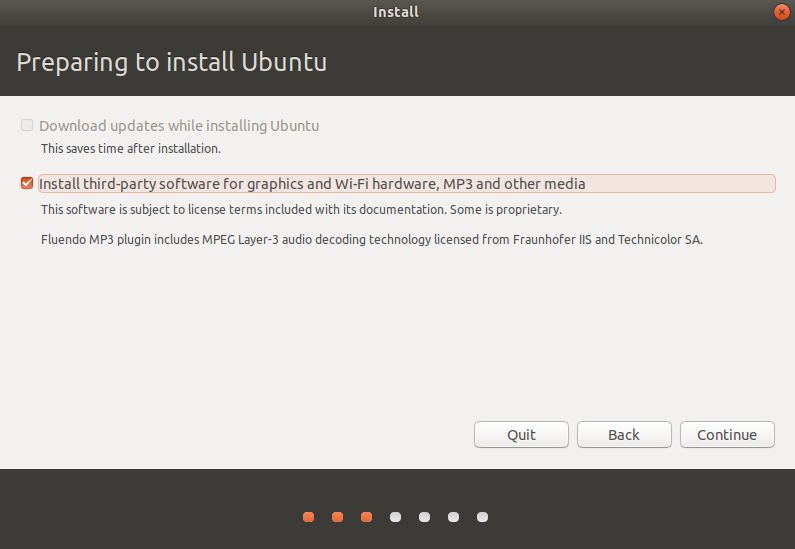This screenshot has height=549, width=795.
Task: Click the third orange progress dot
Action: click(366, 517)
